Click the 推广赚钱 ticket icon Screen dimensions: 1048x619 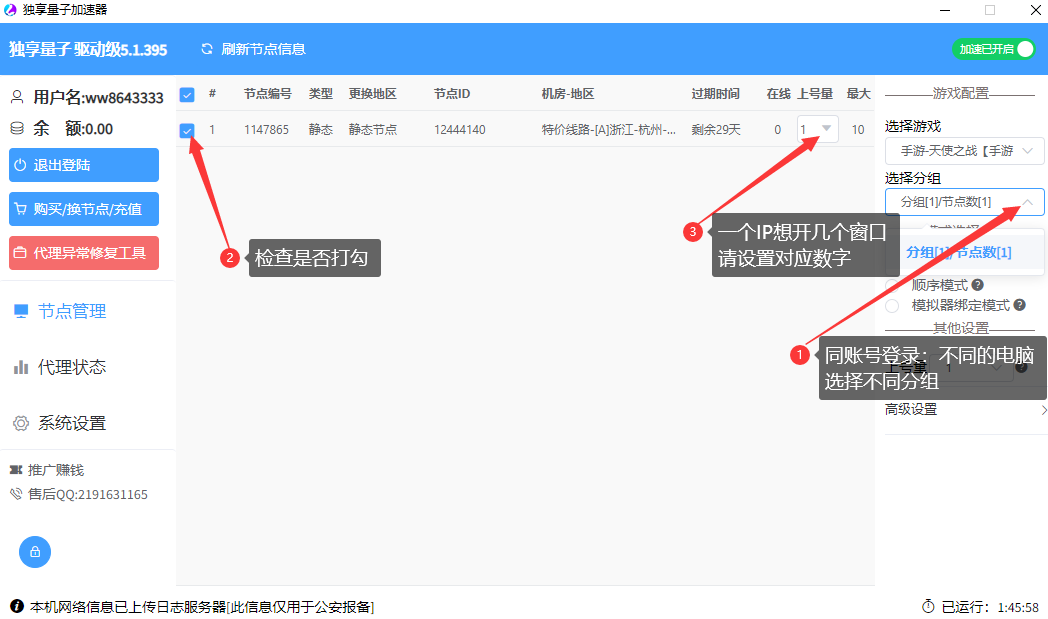(x=16, y=470)
